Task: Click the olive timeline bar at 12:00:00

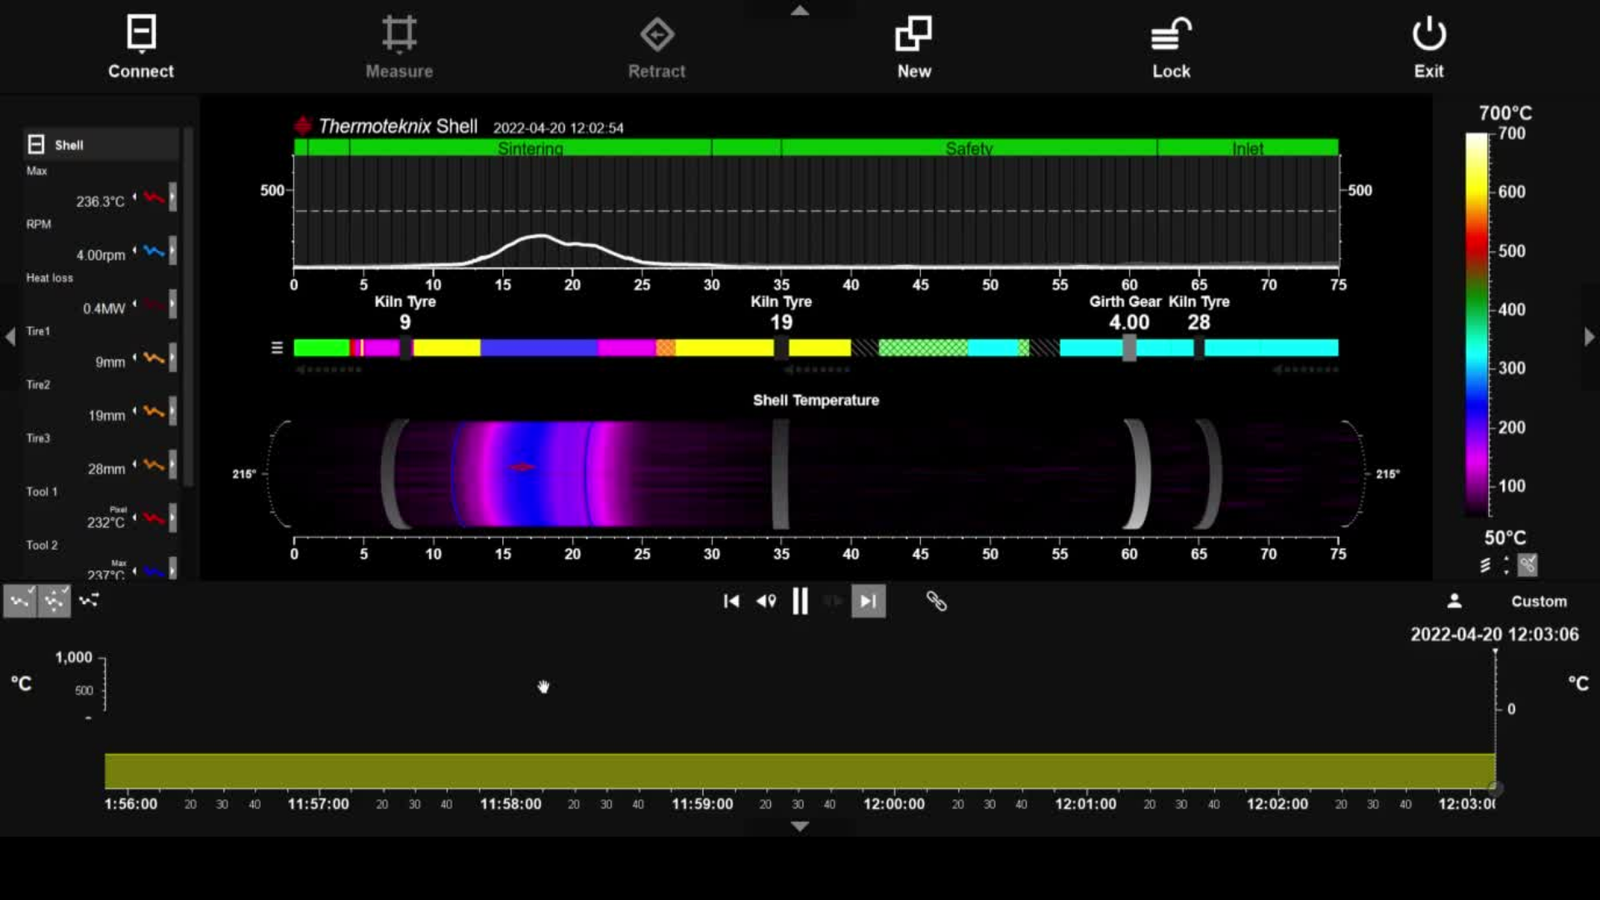Action: 894,771
